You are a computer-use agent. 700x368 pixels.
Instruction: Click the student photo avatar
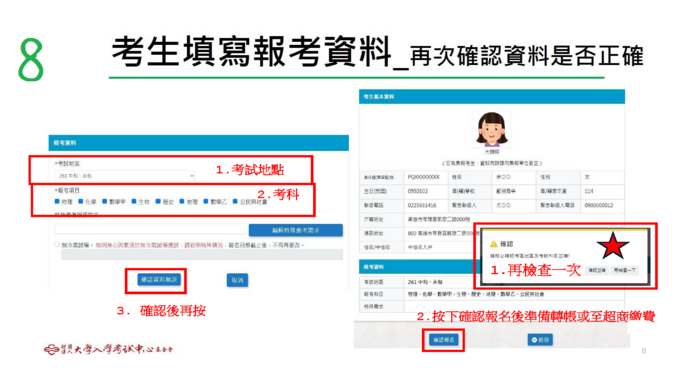(492, 129)
